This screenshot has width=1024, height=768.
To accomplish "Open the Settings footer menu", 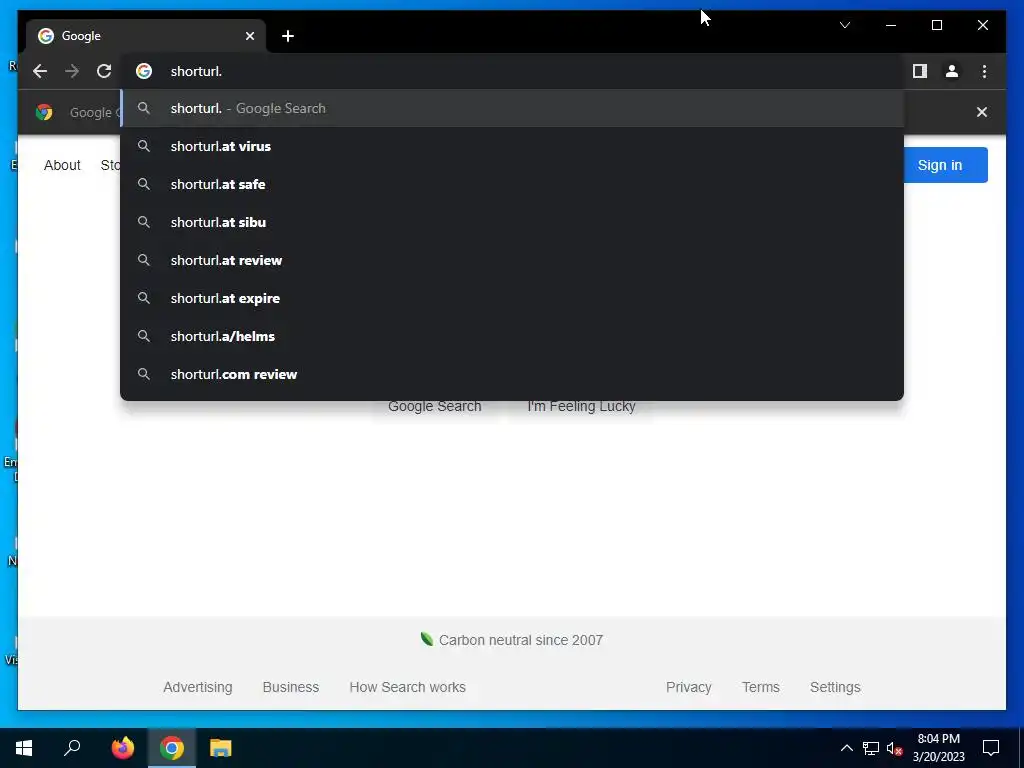I will (x=835, y=687).
